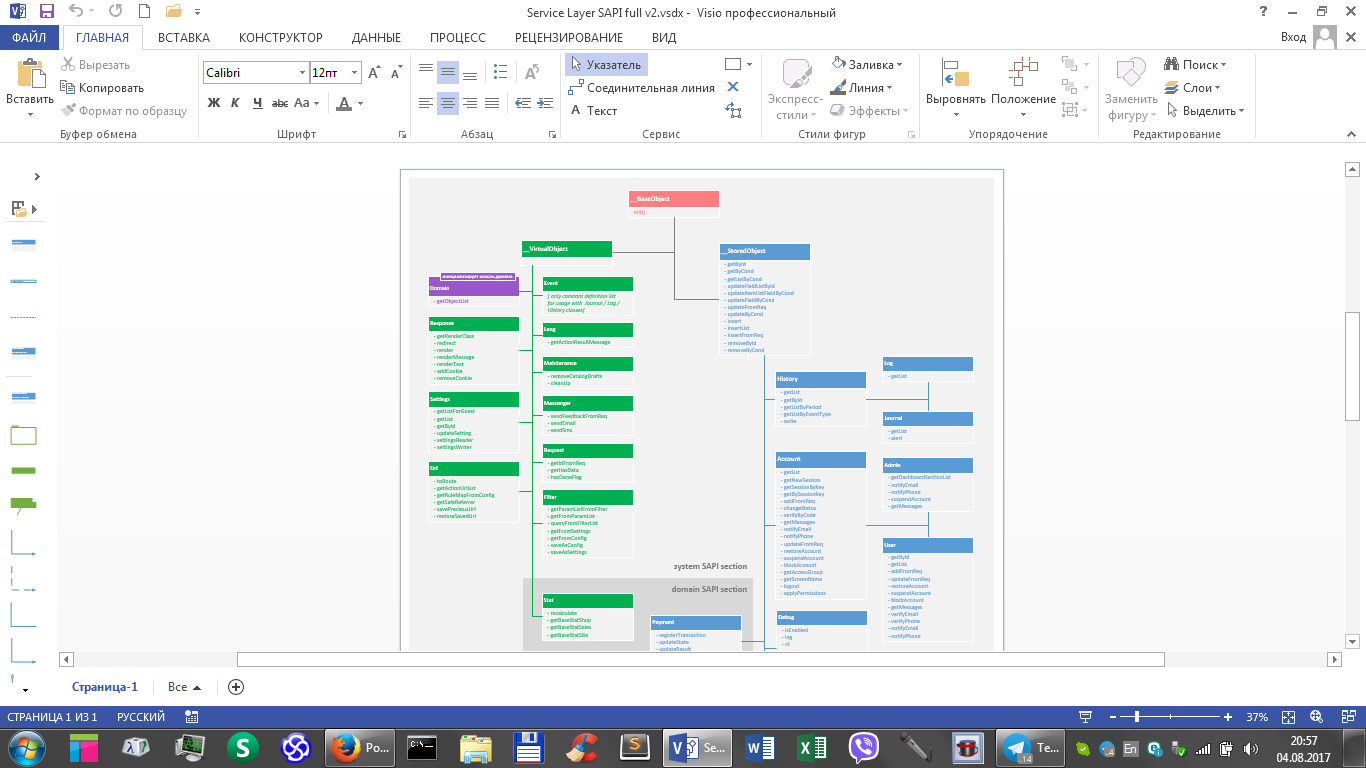This screenshot has width=1366, height=768.
Task: Click the Вход sign-in link
Action: [x=1293, y=37]
